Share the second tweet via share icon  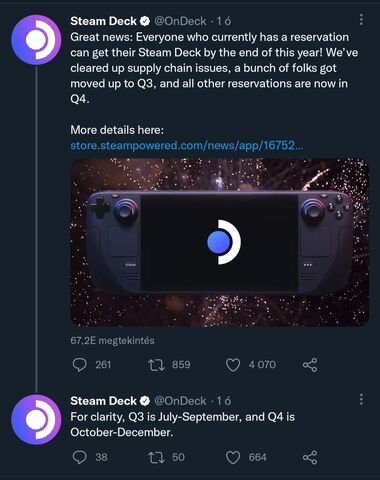[310, 457]
